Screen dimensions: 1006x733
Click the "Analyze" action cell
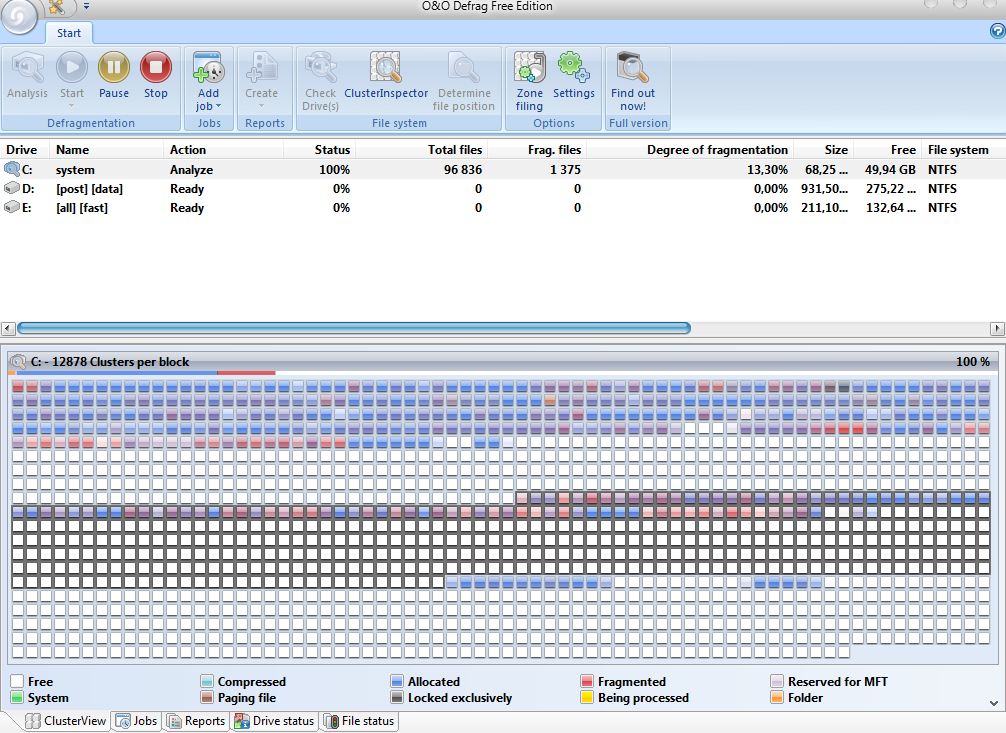click(191, 170)
